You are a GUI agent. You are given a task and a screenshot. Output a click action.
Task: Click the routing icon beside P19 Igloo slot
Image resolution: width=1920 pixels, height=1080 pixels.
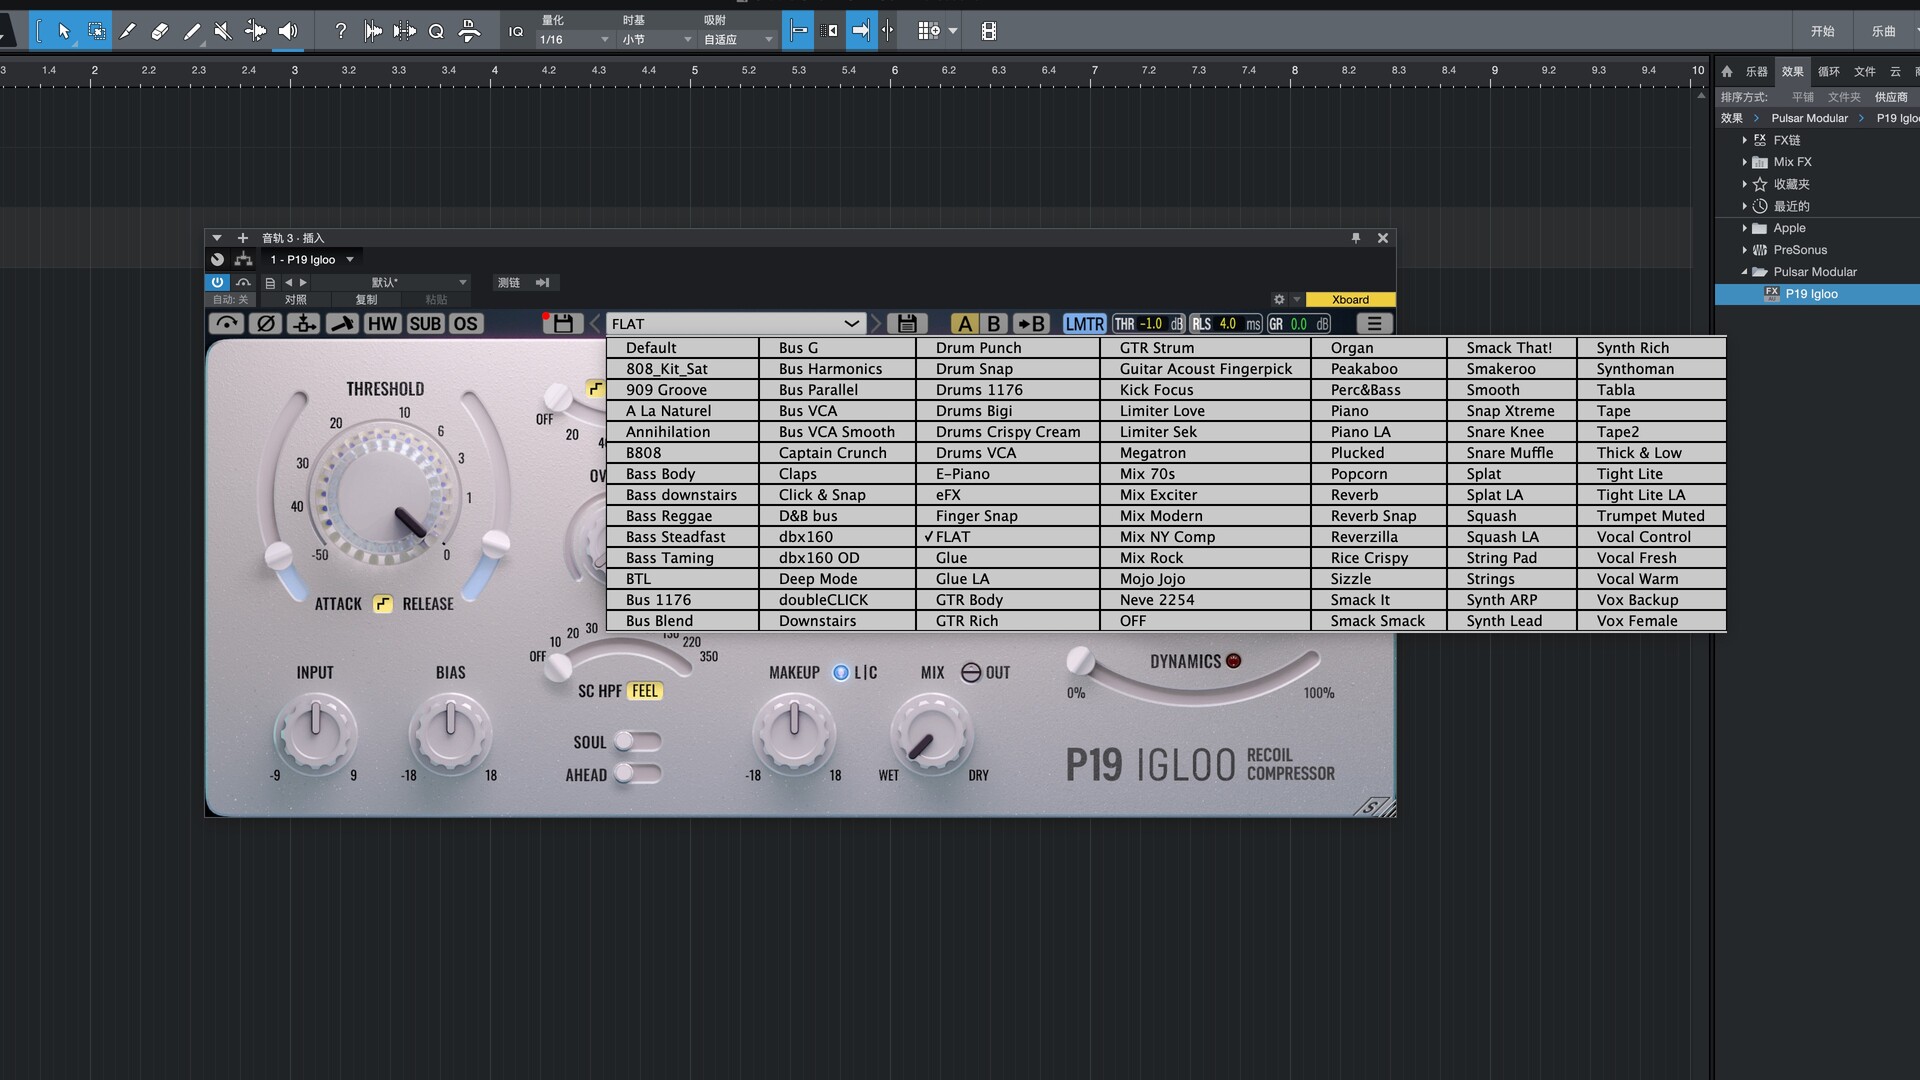(x=243, y=259)
